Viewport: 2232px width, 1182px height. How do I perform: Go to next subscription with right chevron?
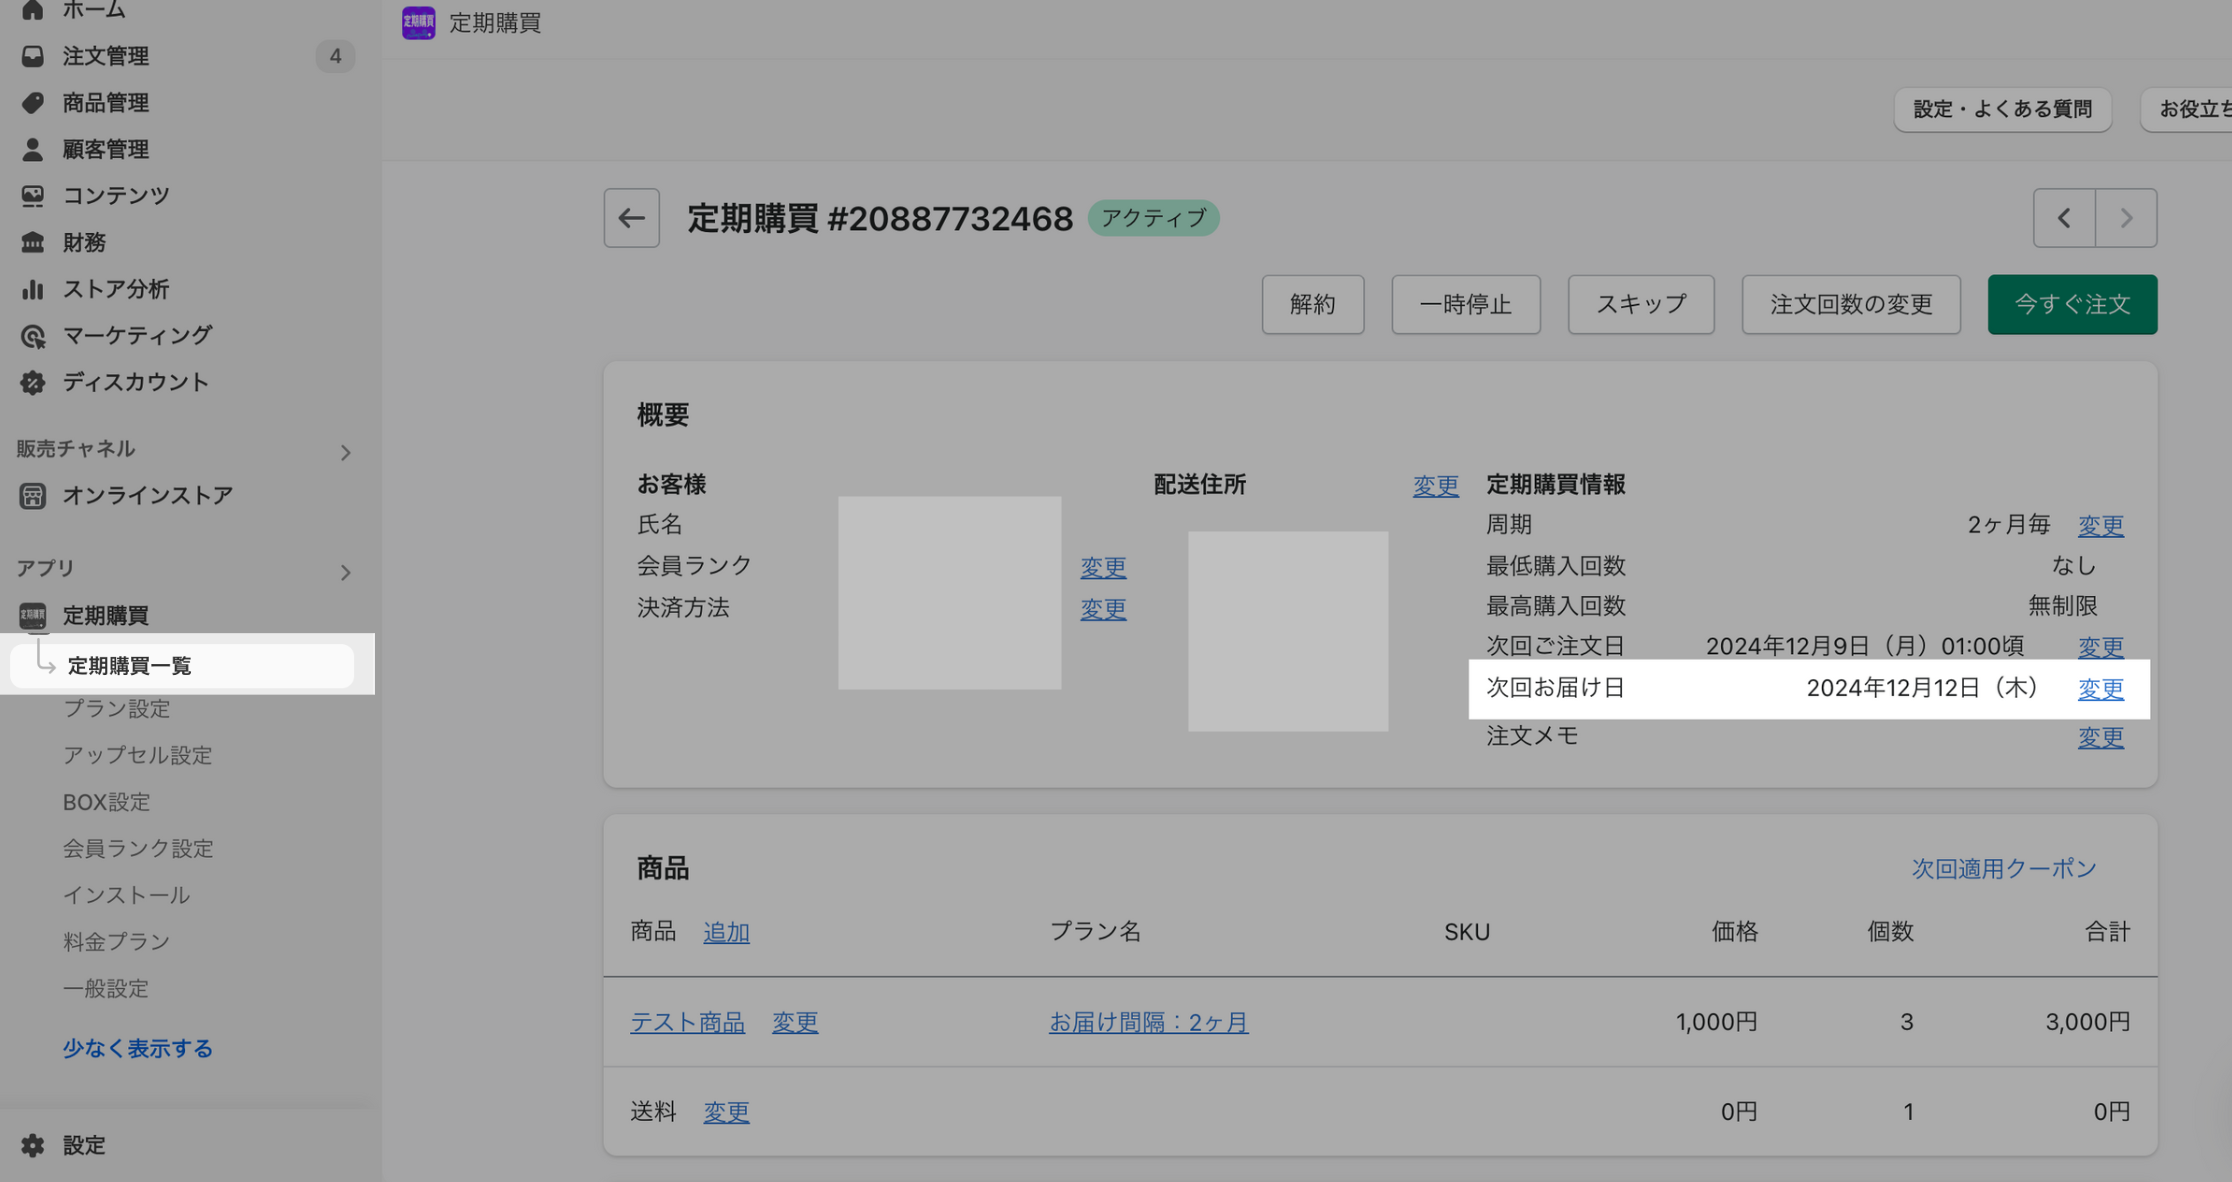(x=2126, y=218)
